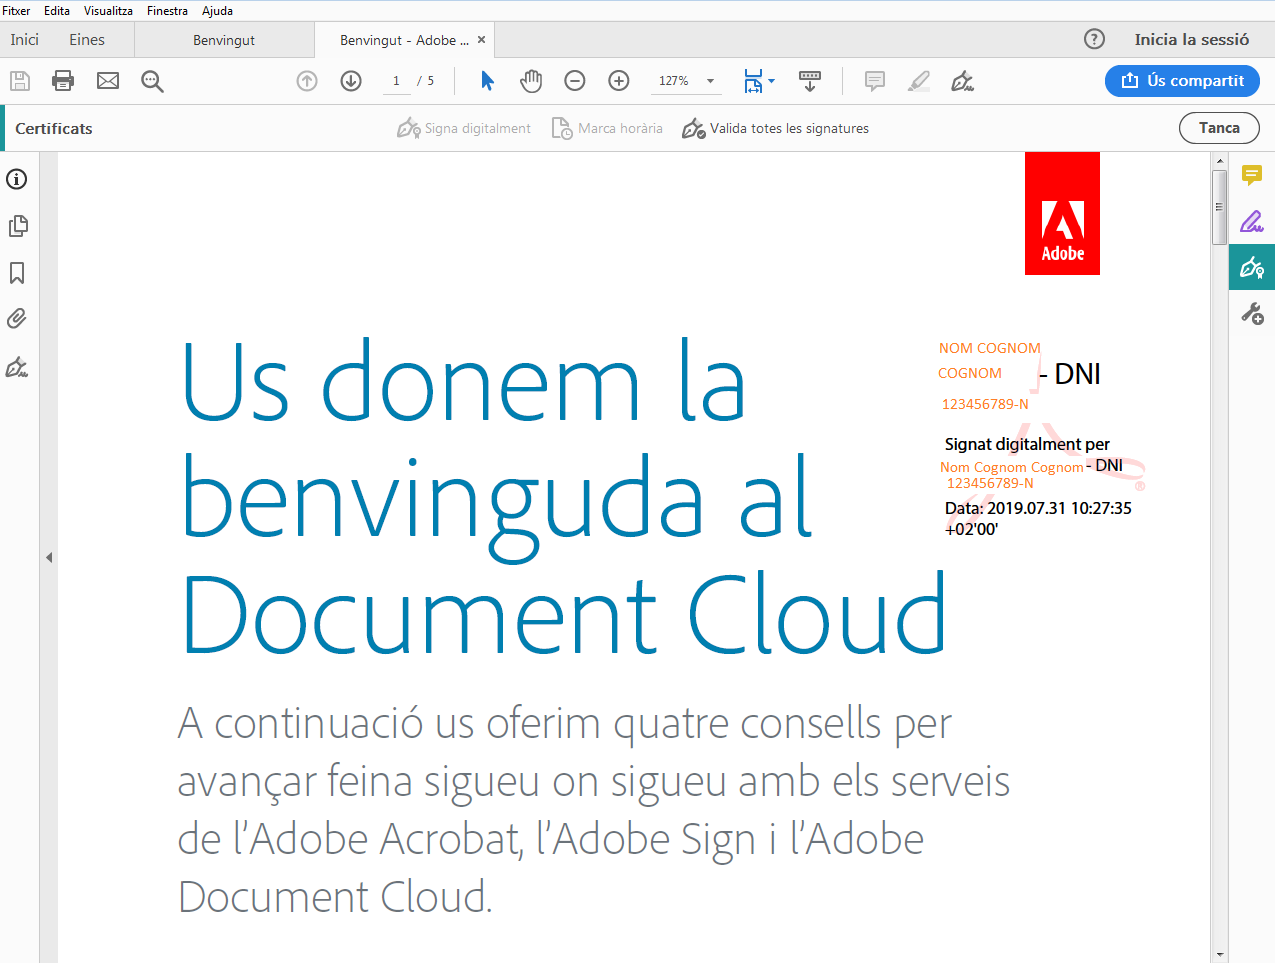Click Valida totes les signatures
This screenshot has height=963, width=1275.
(775, 128)
